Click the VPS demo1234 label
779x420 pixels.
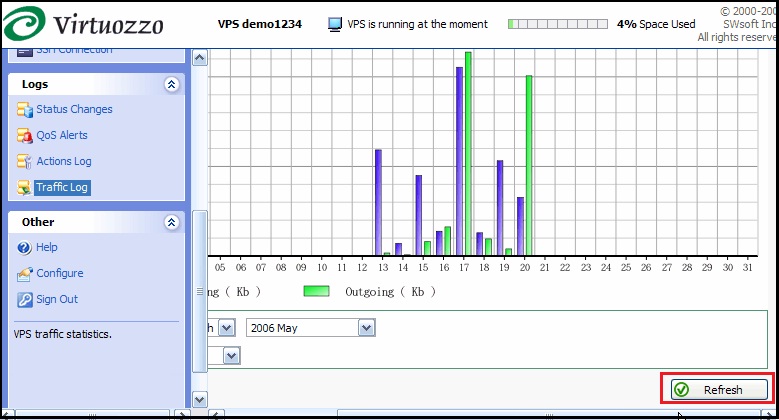pos(260,24)
